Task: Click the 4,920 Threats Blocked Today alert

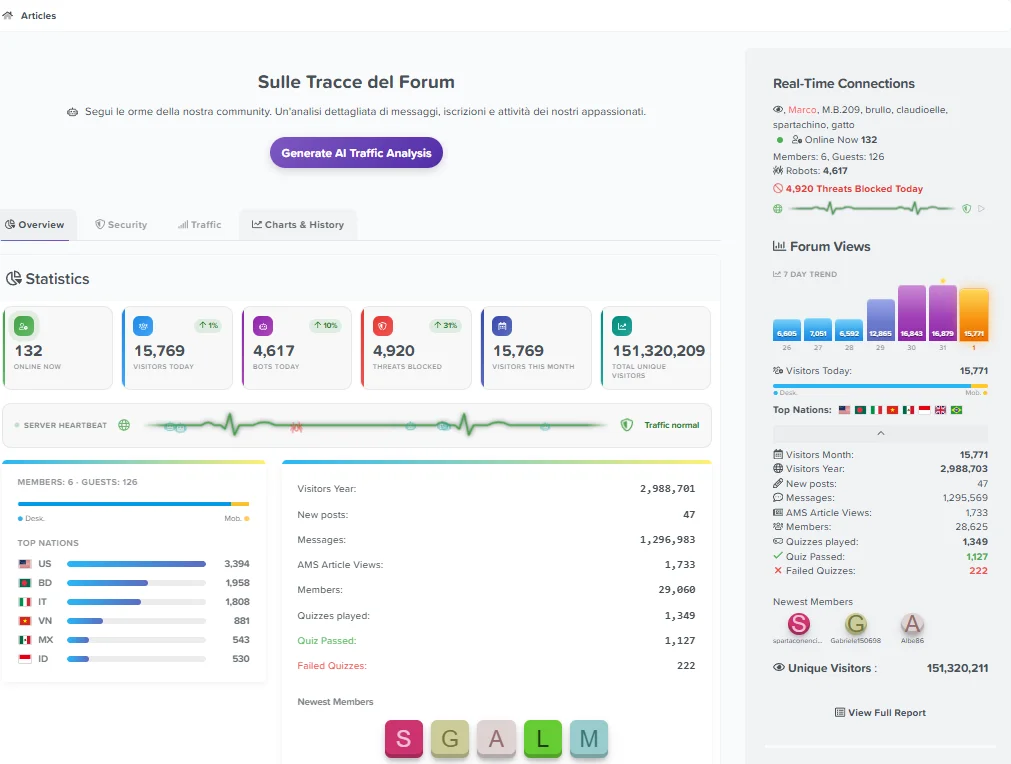Action: [848, 189]
